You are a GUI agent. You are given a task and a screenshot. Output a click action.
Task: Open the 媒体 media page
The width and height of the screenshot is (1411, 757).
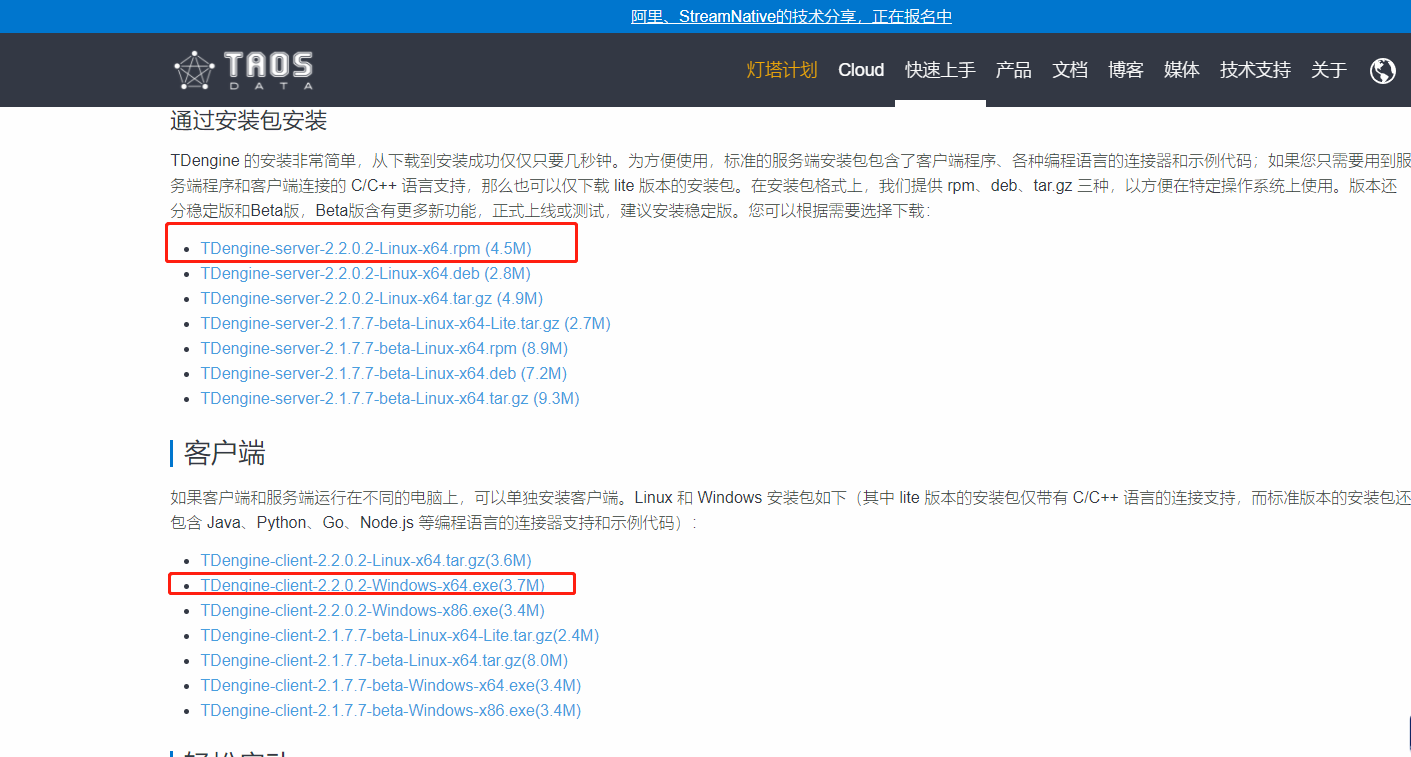(1181, 69)
